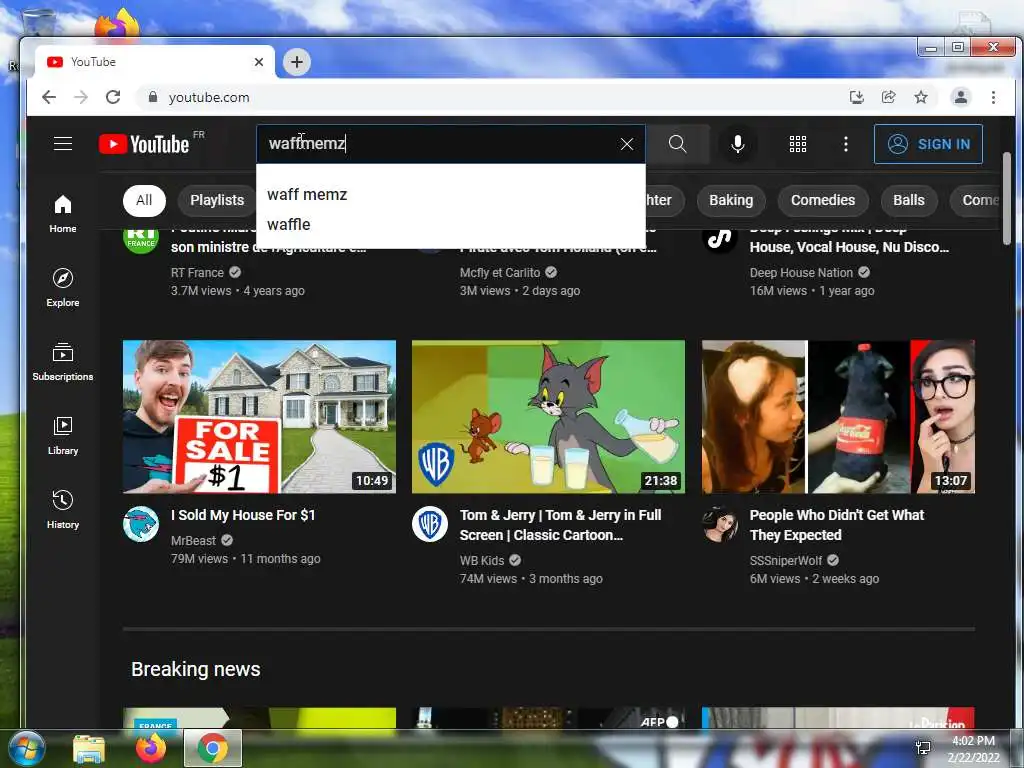Click the SIGN IN button
Screen dimensions: 1024x768
[928, 144]
